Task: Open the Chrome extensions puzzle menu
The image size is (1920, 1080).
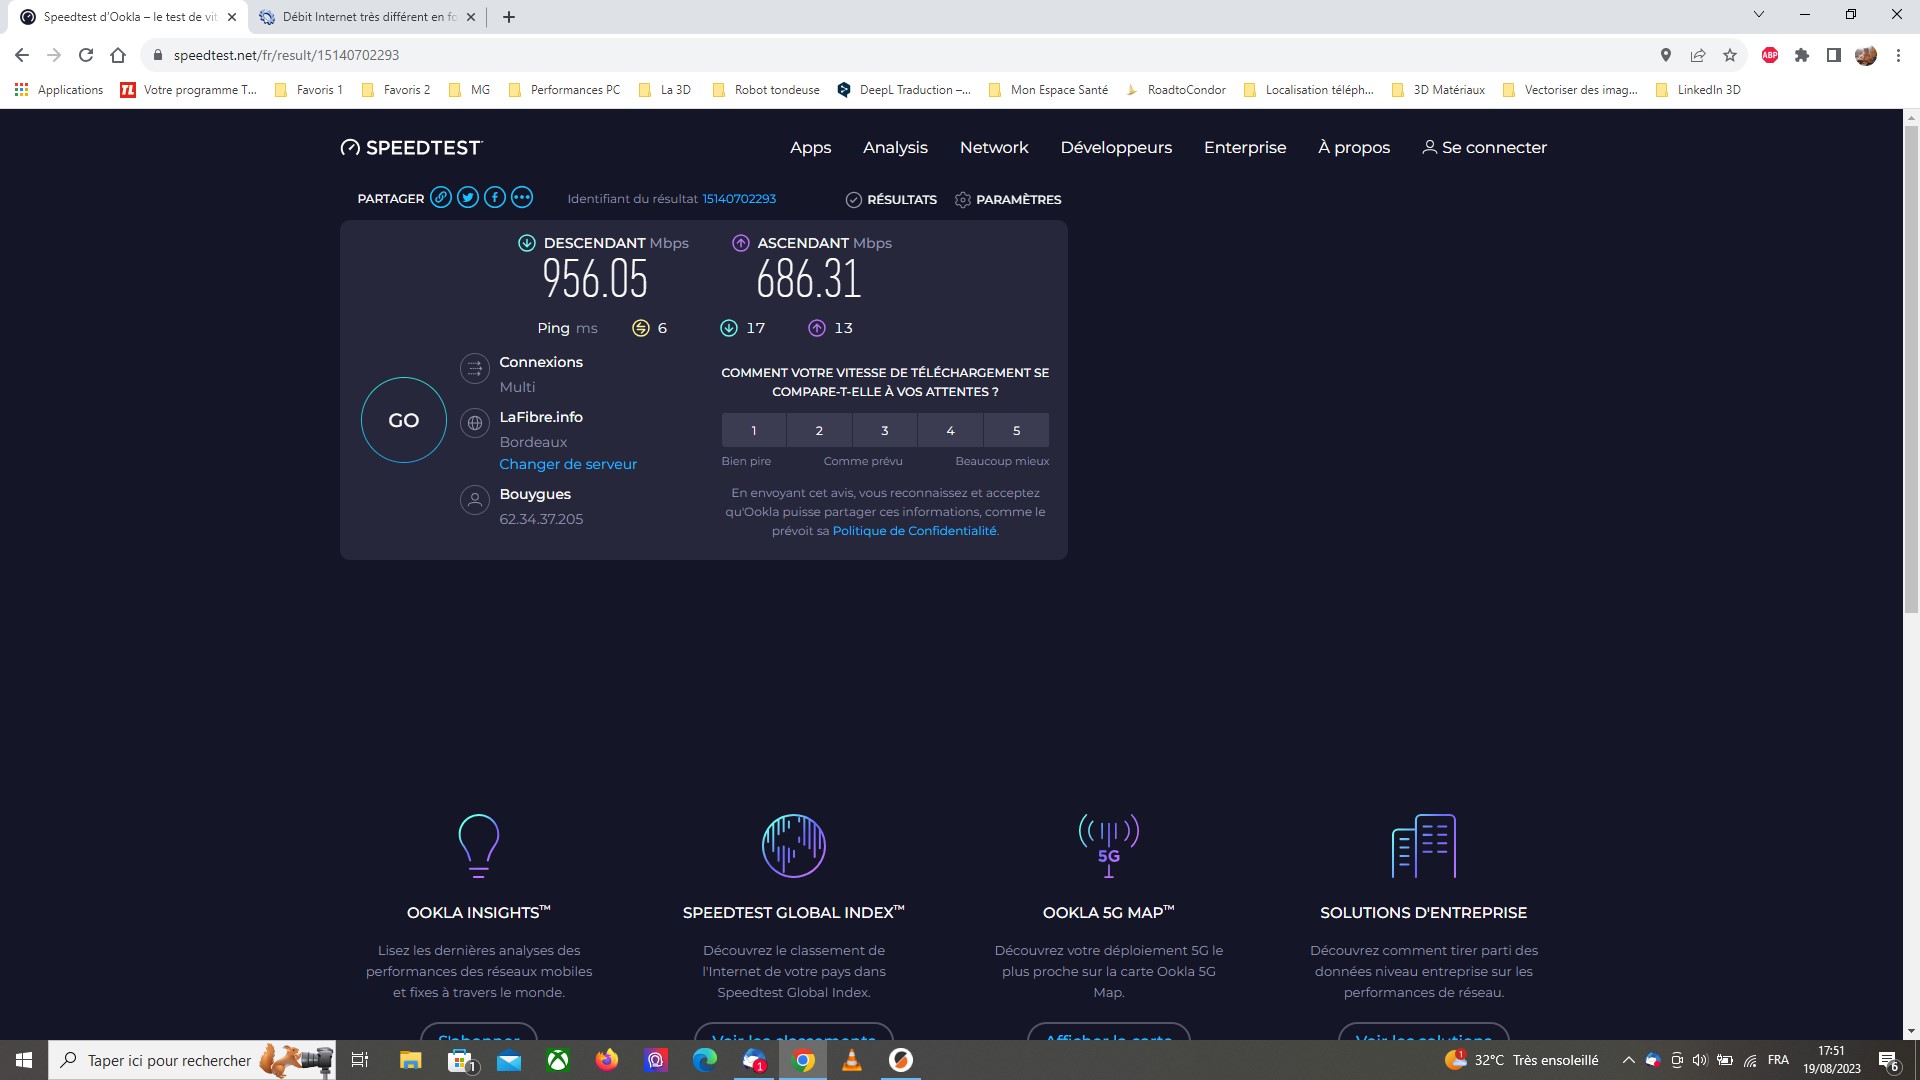Action: pos(1802,55)
